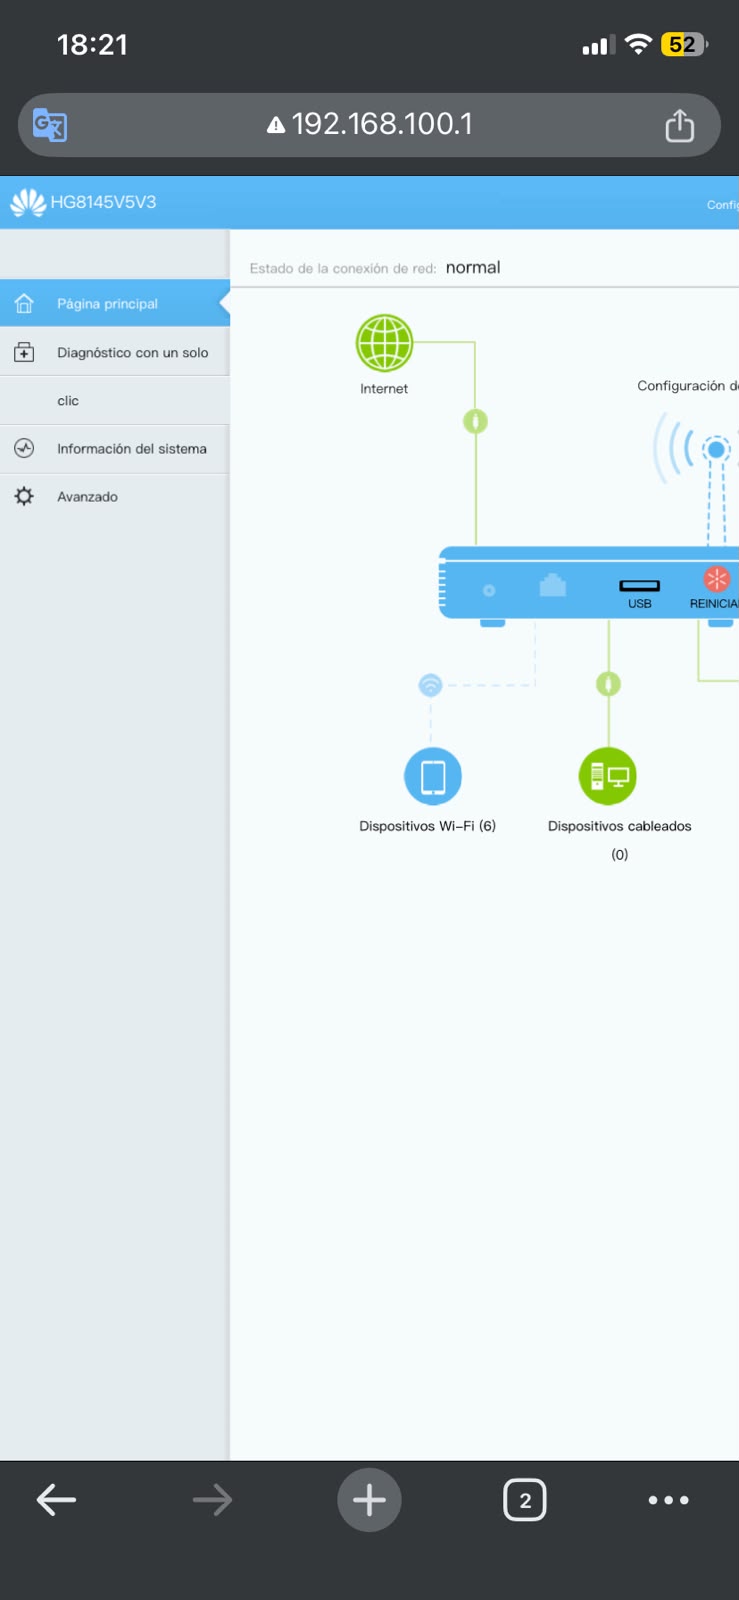739x1600 pixels.
Task: Click the green Internet globe icon
Action: point(385,343)
